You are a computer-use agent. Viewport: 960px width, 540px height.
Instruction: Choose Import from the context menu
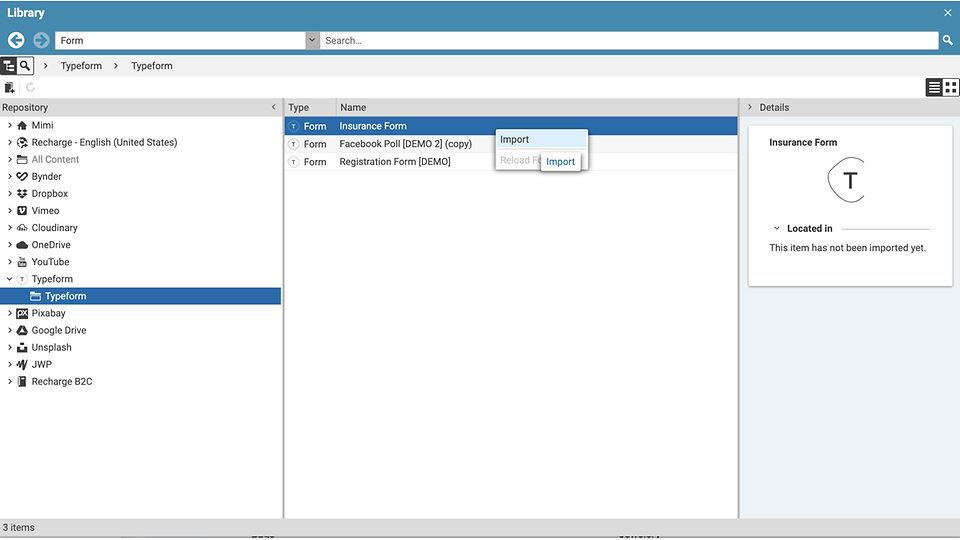(541, 140)
